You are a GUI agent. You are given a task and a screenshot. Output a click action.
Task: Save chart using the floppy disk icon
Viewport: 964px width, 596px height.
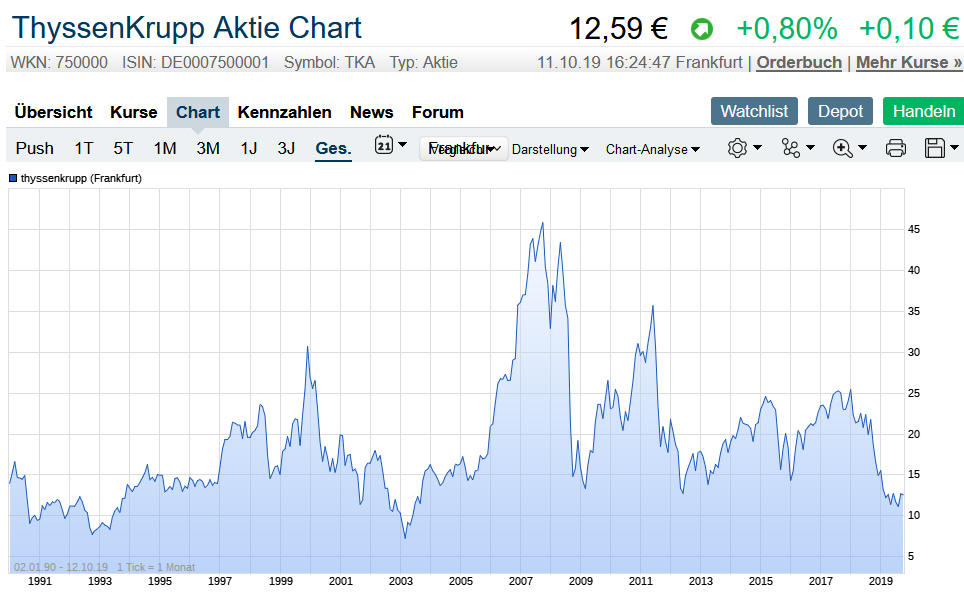935,148
